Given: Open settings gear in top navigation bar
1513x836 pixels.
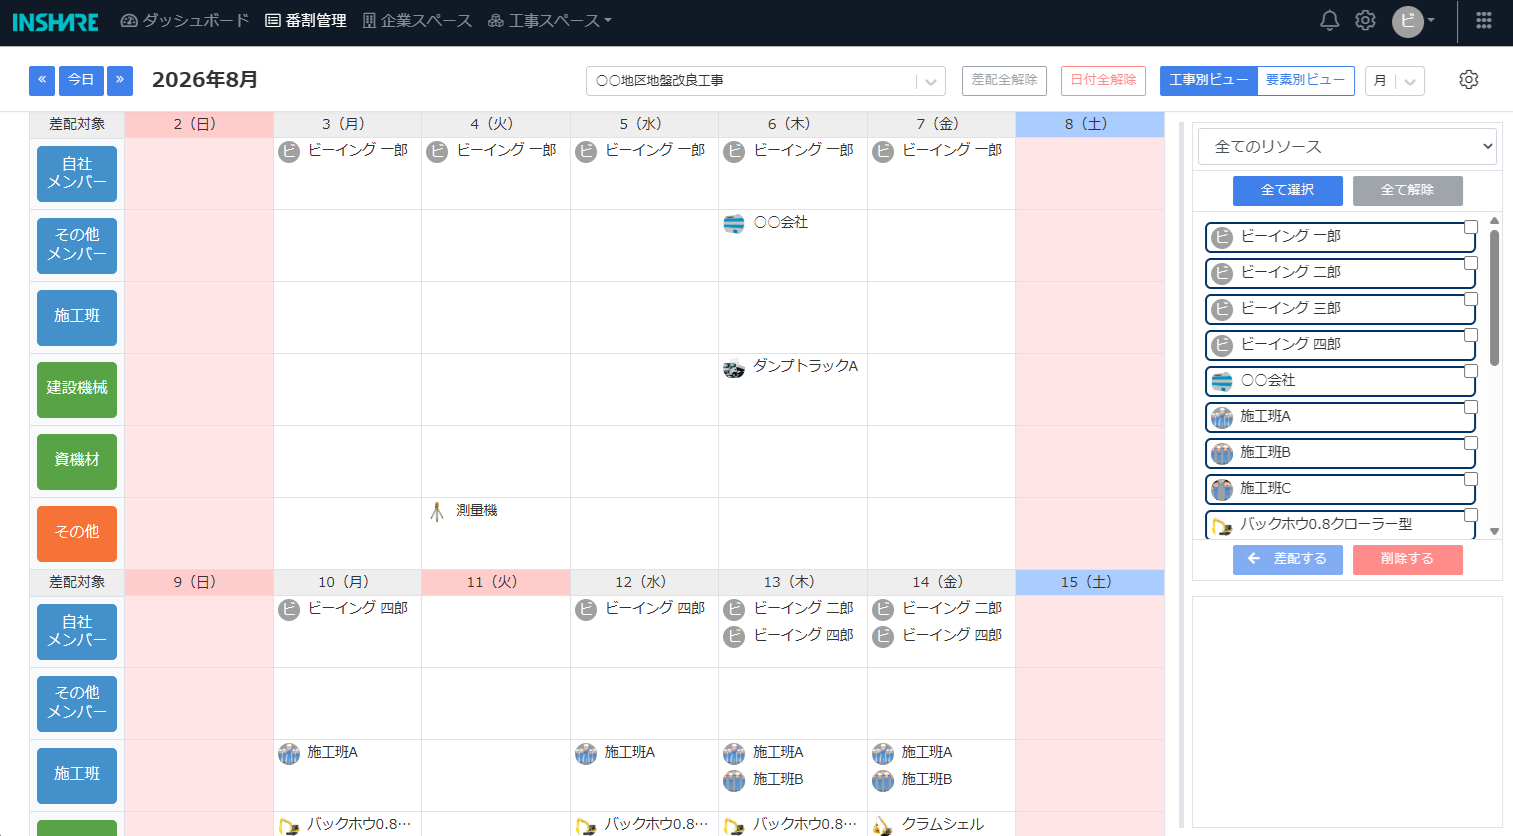Looking at the screenshot, I should [1365, 20].
